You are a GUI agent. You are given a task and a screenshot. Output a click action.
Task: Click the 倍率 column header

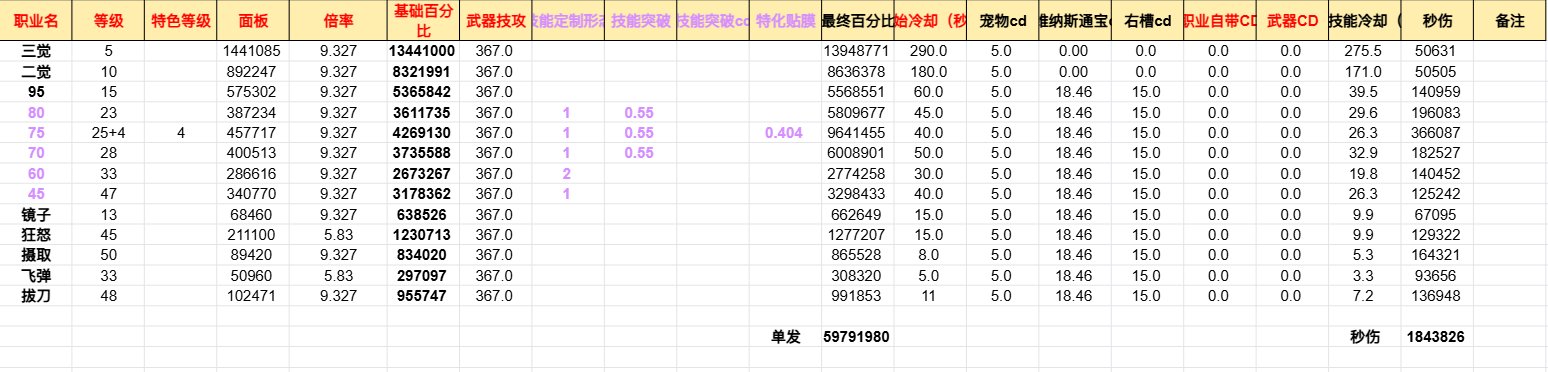pyautogui.click(x=338, y=20)
